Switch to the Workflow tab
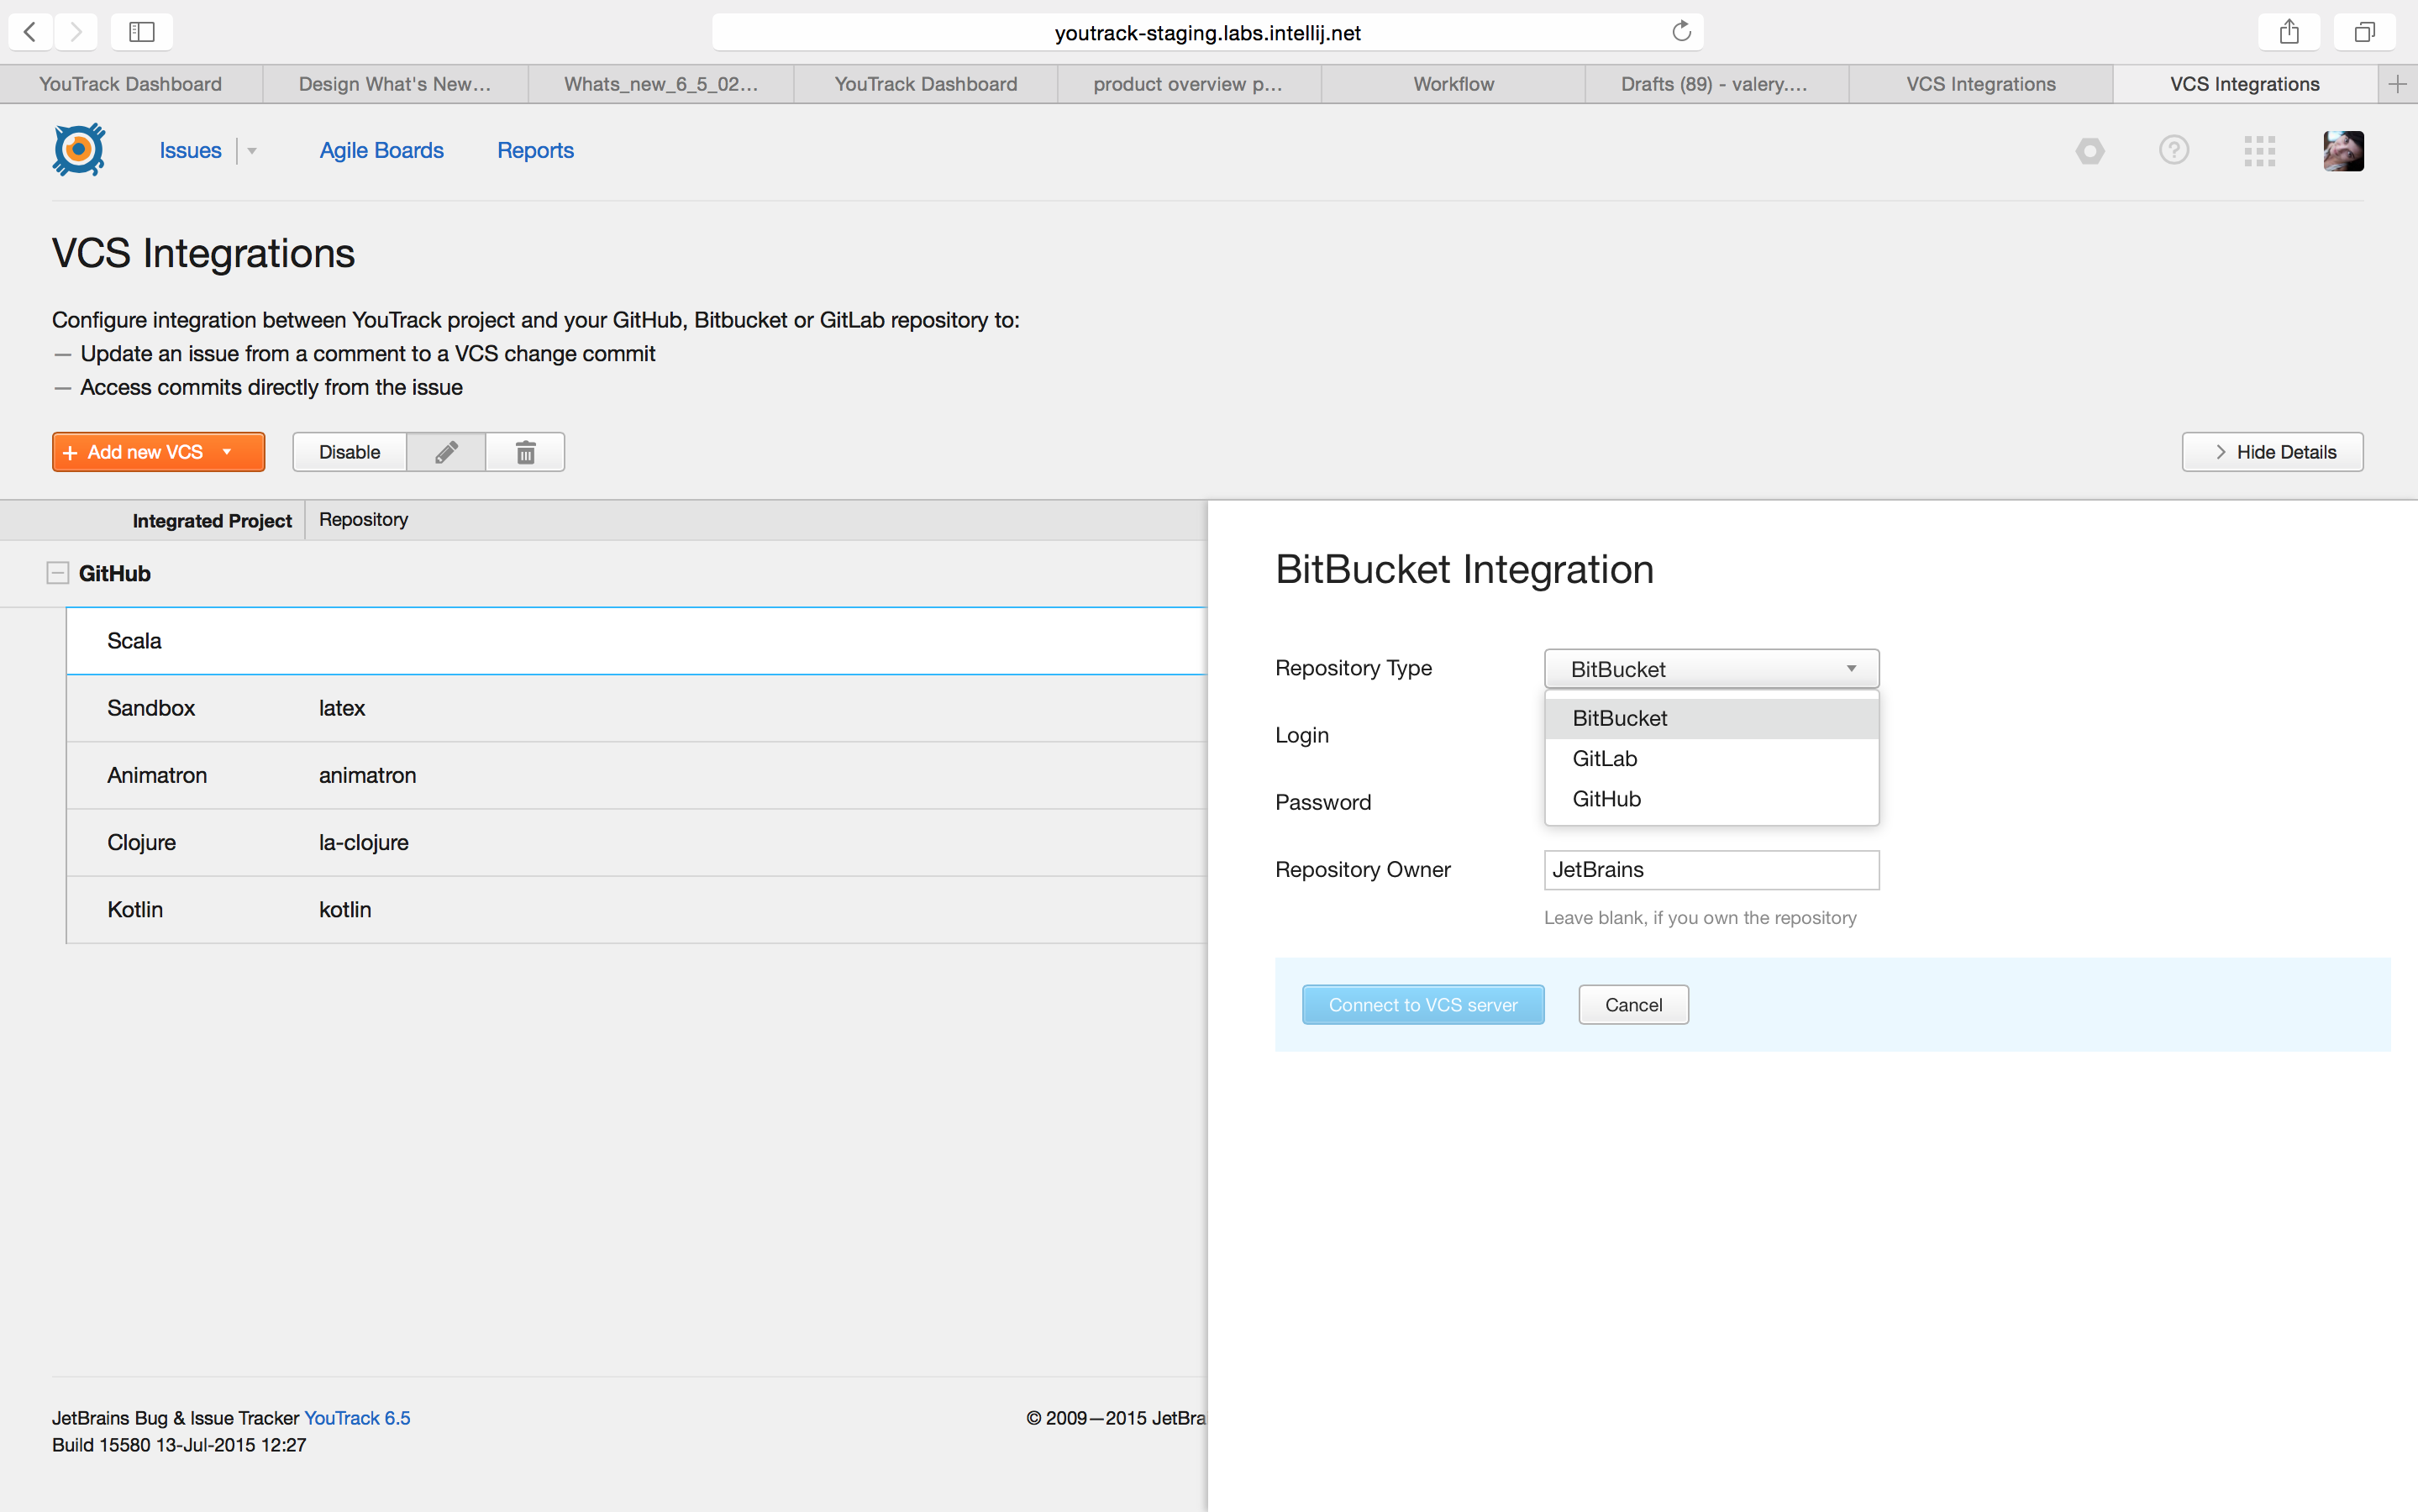 pyautogui.click(x=1453, y=84)
